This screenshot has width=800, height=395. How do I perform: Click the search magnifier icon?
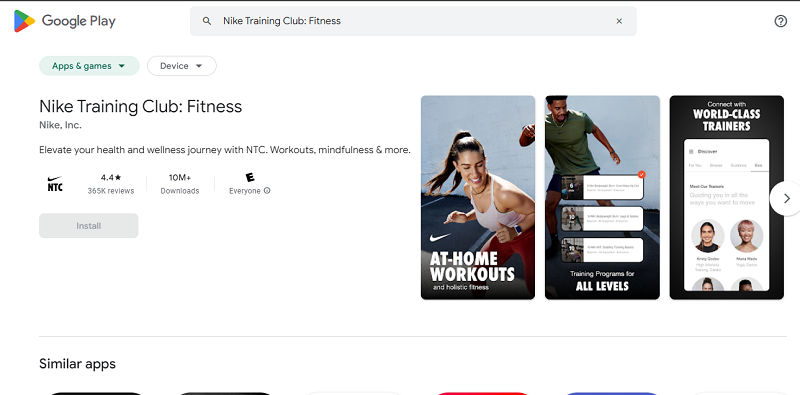click(x=207, y=21)
